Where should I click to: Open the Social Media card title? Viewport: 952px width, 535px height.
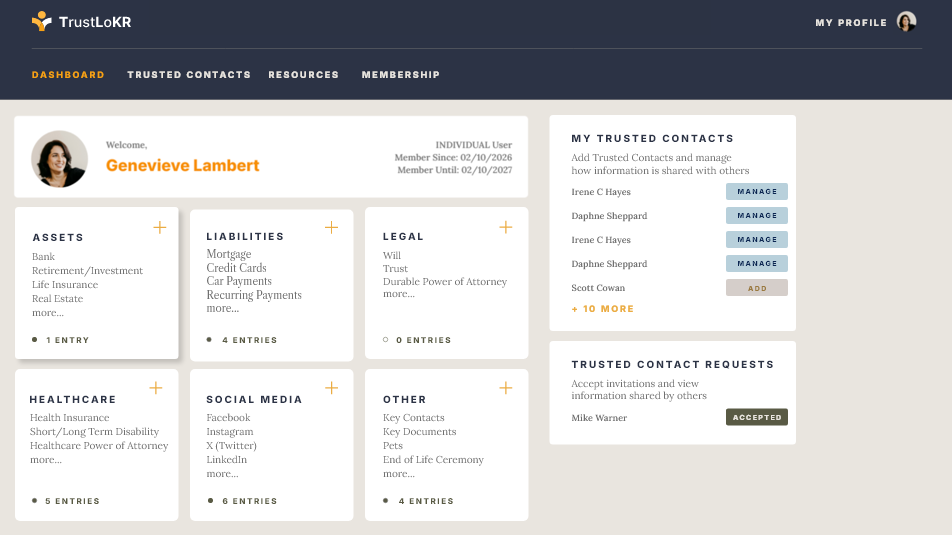[254, 399]
